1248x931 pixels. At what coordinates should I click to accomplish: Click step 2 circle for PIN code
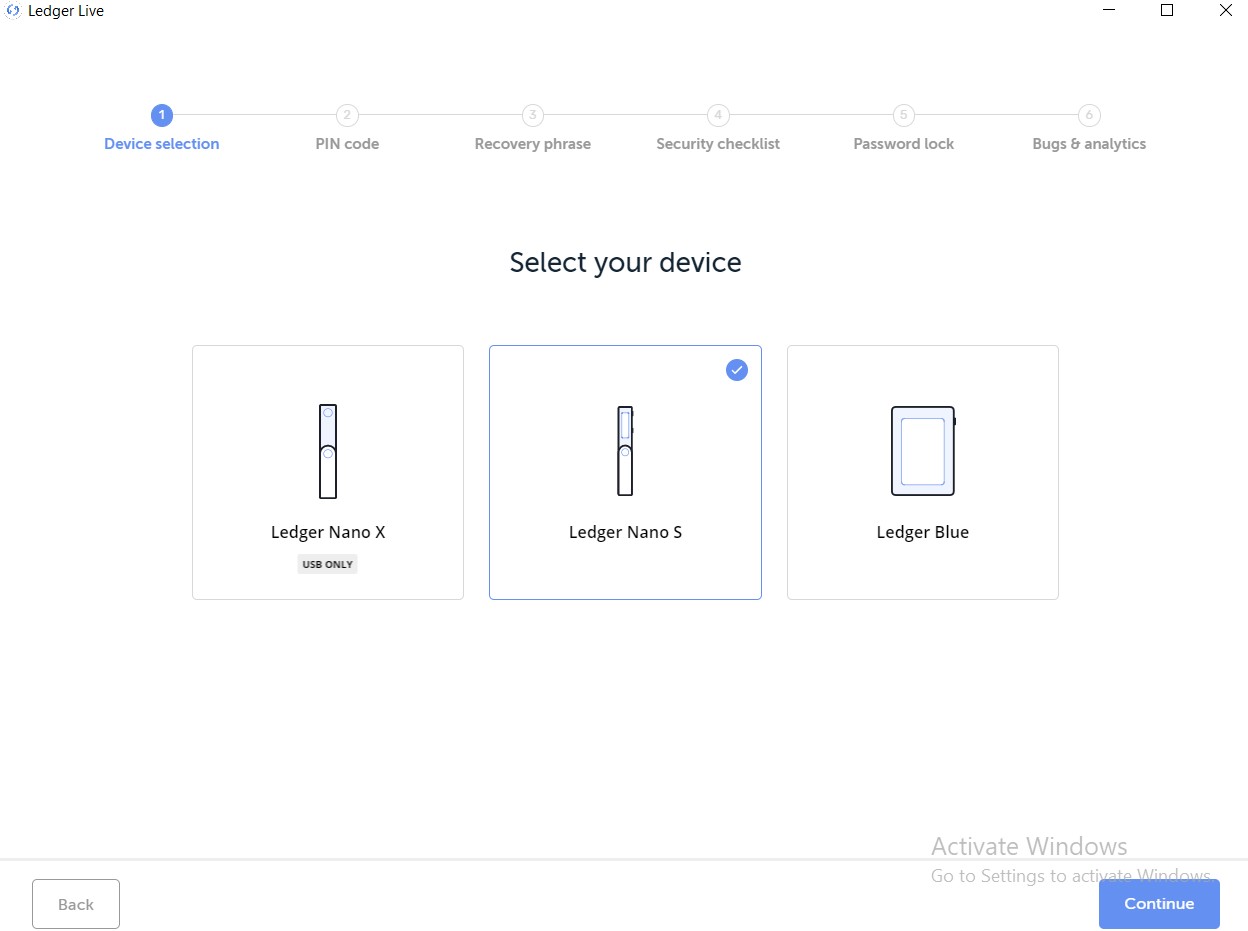pos(347,115)
